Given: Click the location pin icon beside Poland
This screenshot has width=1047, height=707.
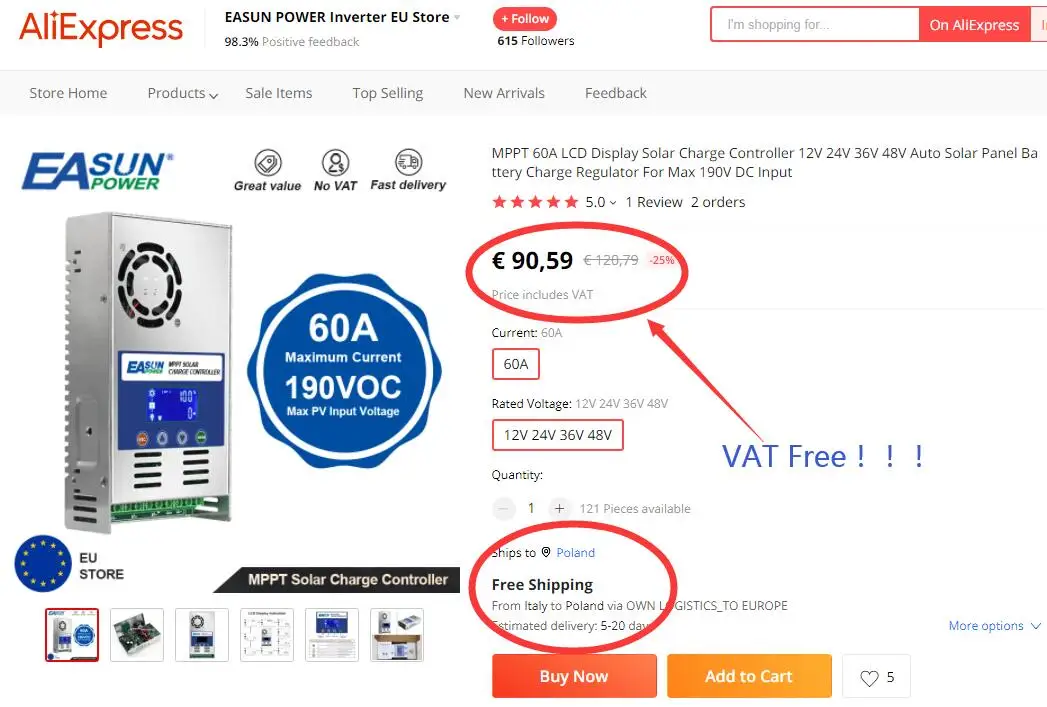Looking at the screenshot, I should coord(546,552).
